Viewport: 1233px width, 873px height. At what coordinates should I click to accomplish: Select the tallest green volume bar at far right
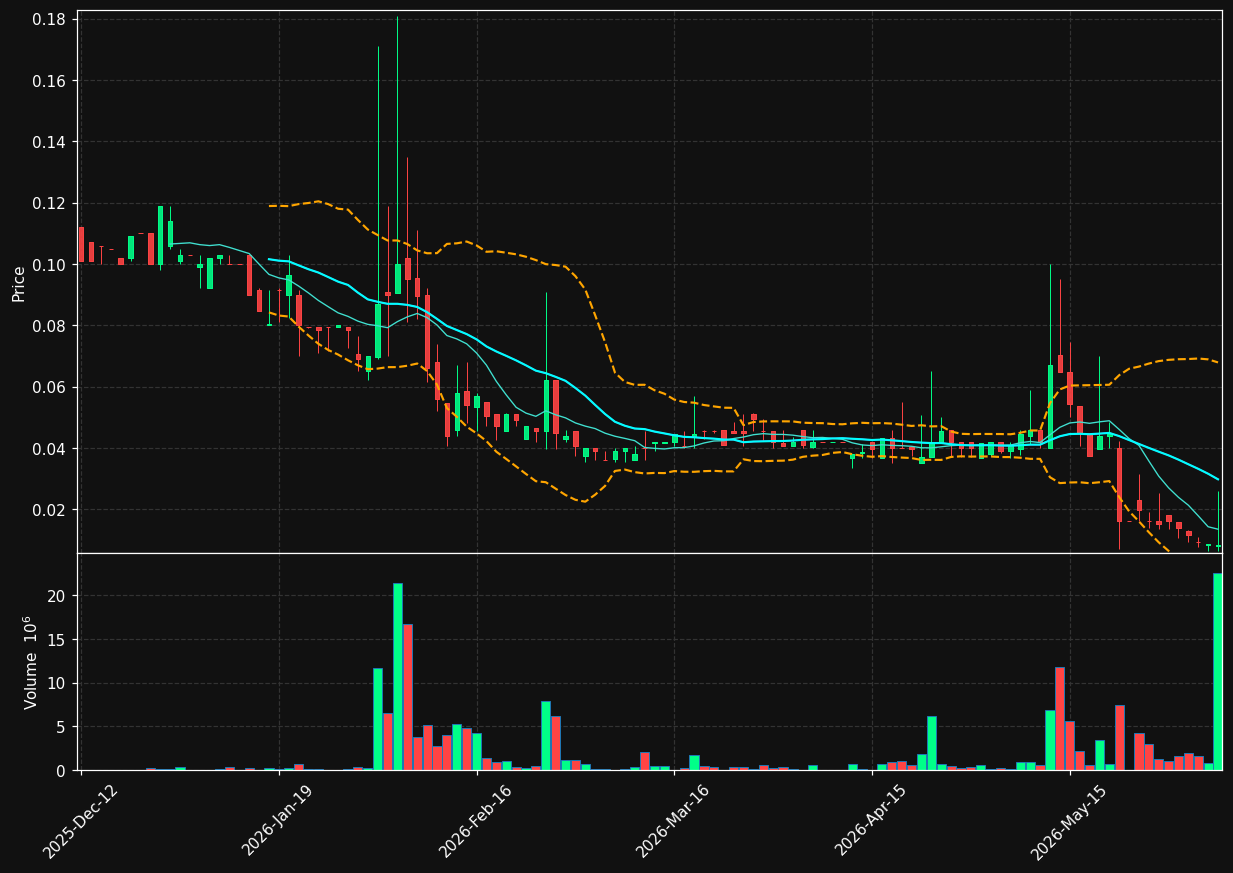[1218, 672]
